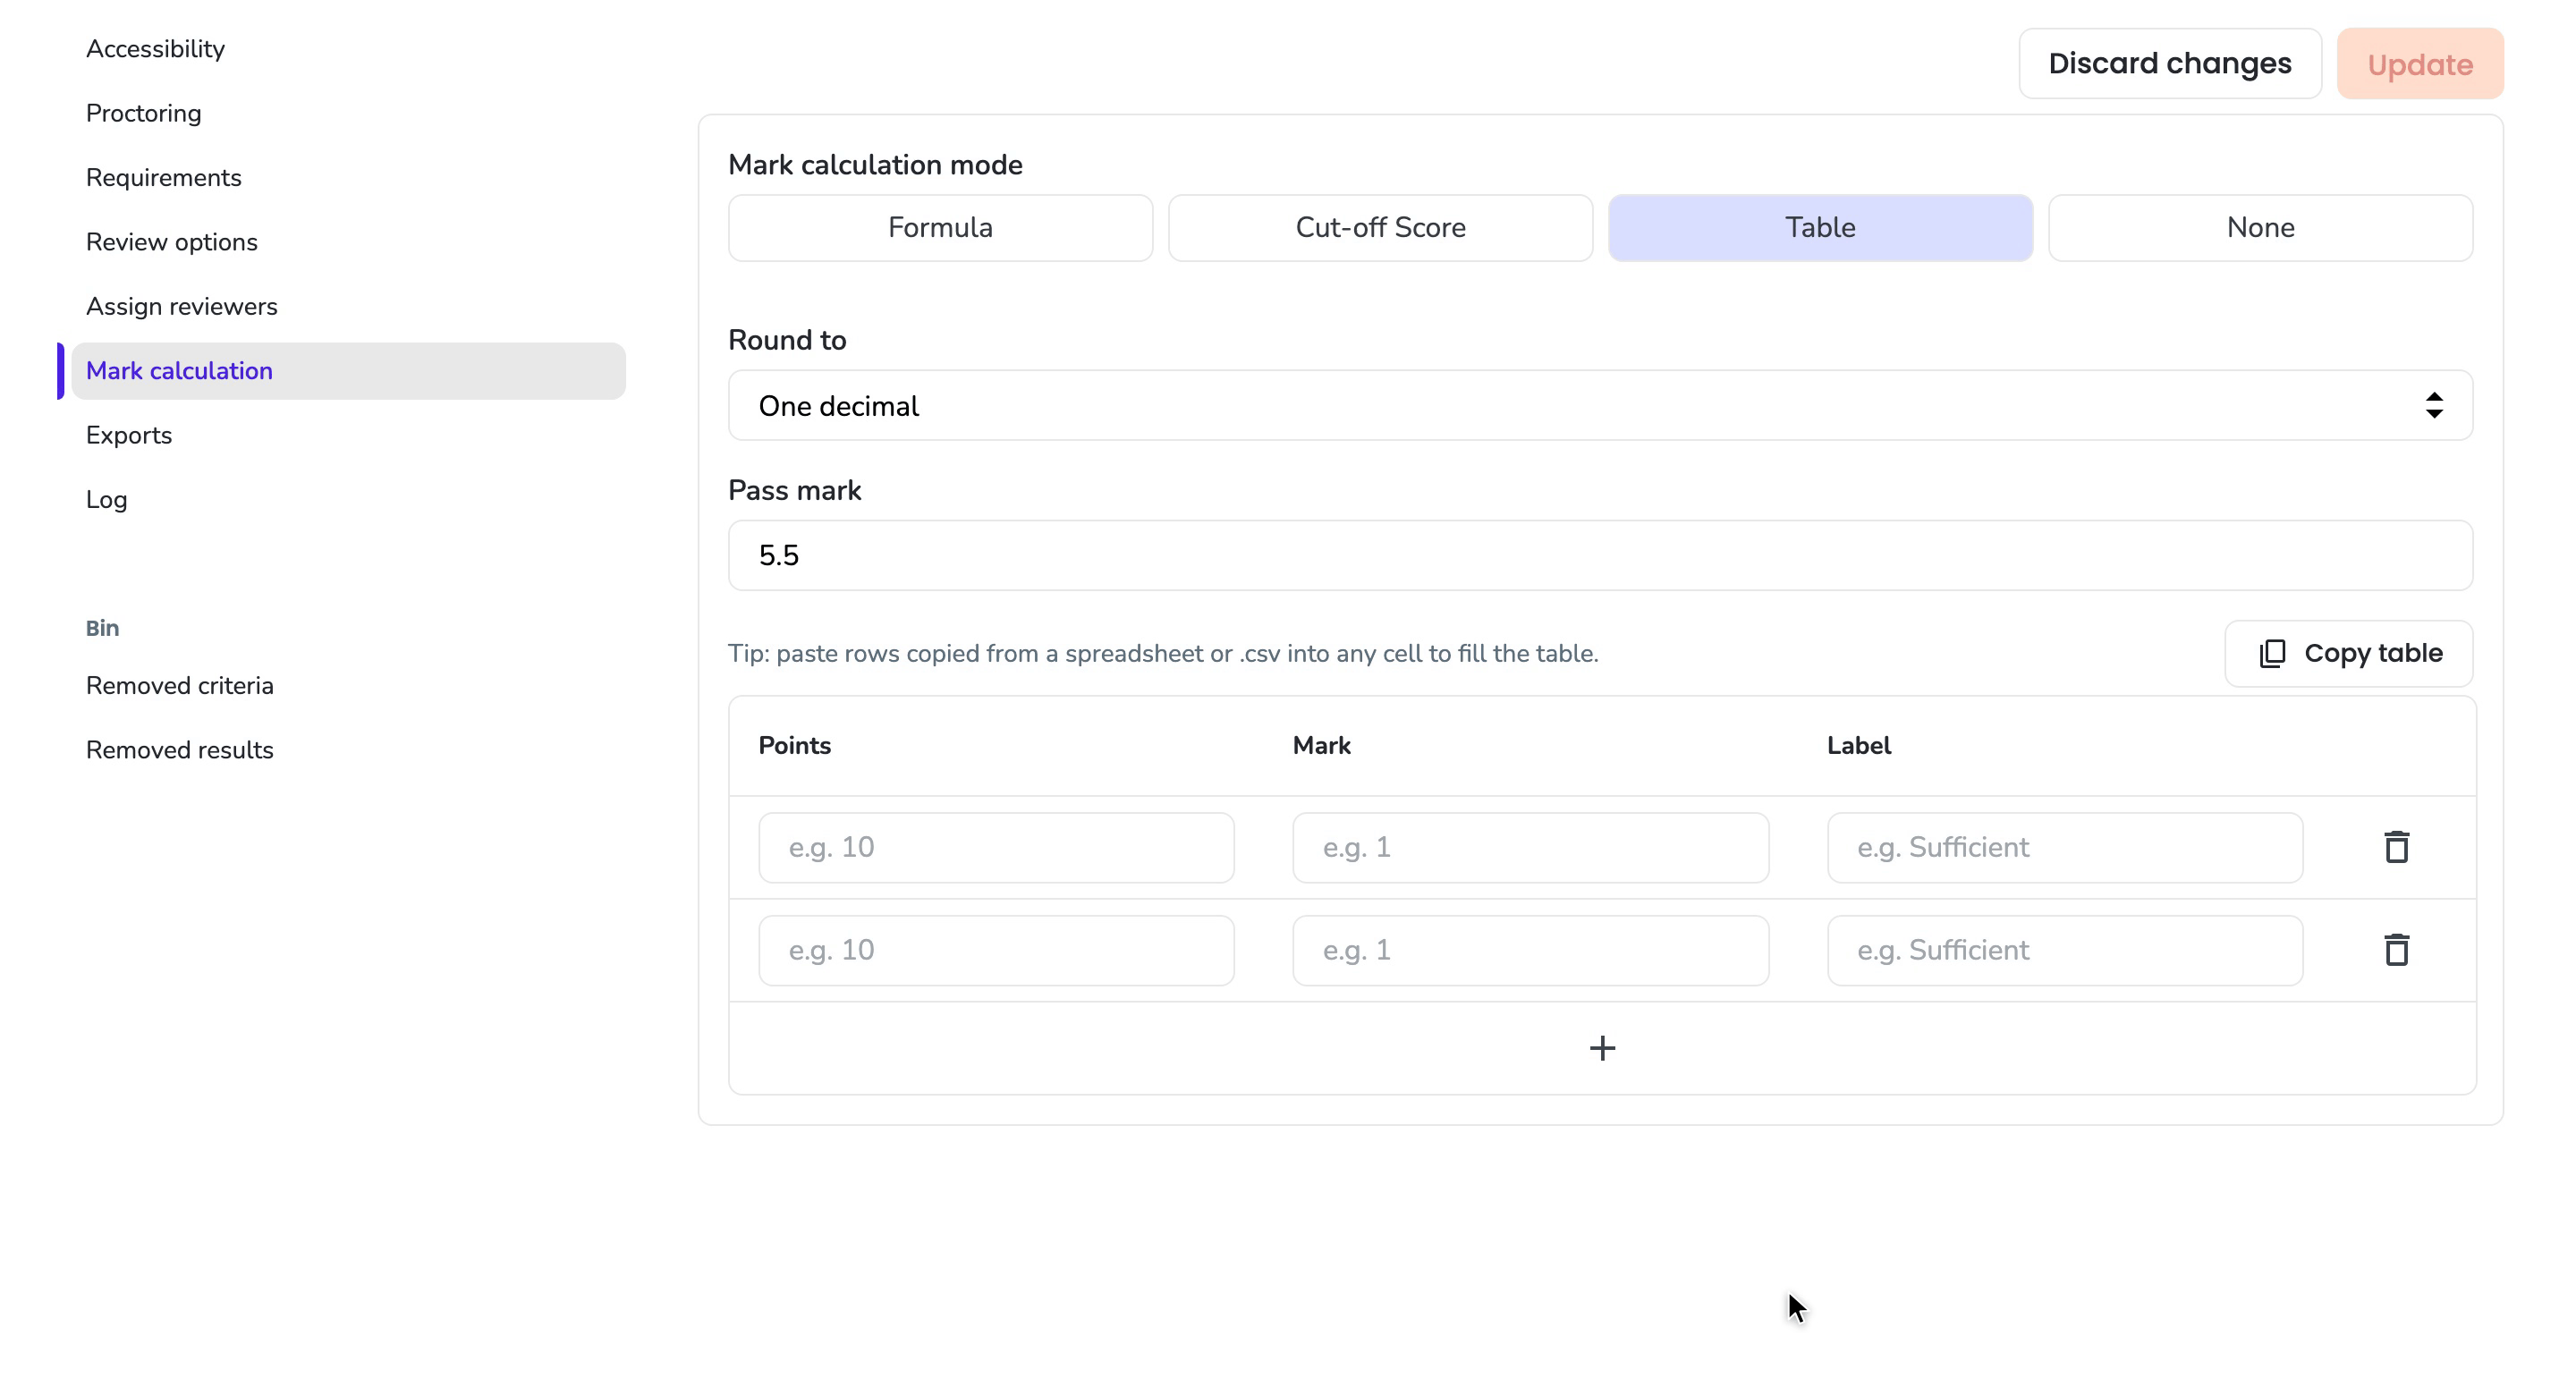Screen dimensions: 2576x1388
Task: Open the Requirements section
Action: [x=163, y=178]
